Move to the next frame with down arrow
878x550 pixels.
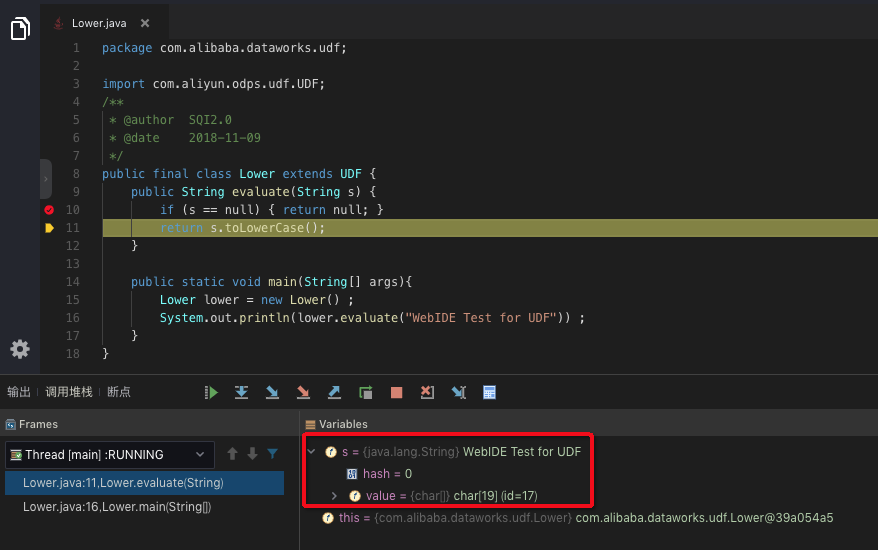pos(253,454)
